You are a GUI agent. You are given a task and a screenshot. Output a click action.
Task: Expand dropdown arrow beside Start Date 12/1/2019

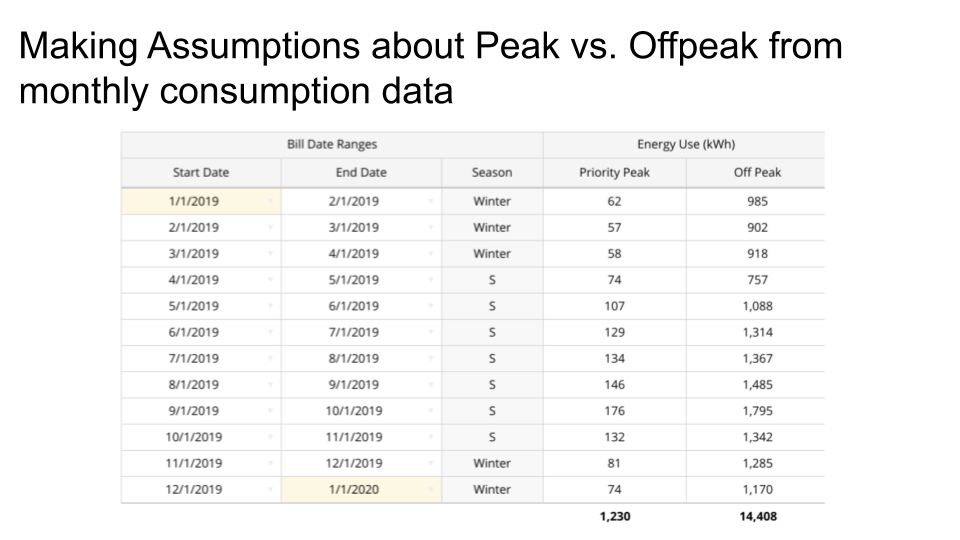270,490
